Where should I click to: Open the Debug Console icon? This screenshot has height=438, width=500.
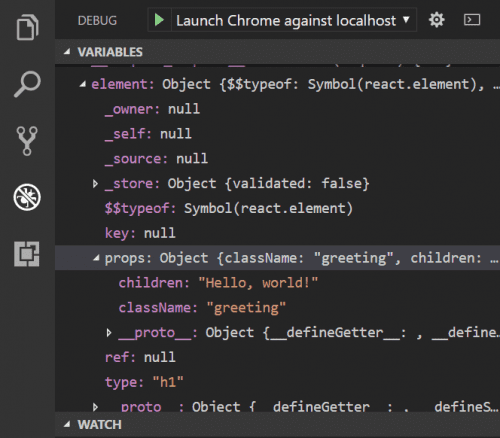472,20
